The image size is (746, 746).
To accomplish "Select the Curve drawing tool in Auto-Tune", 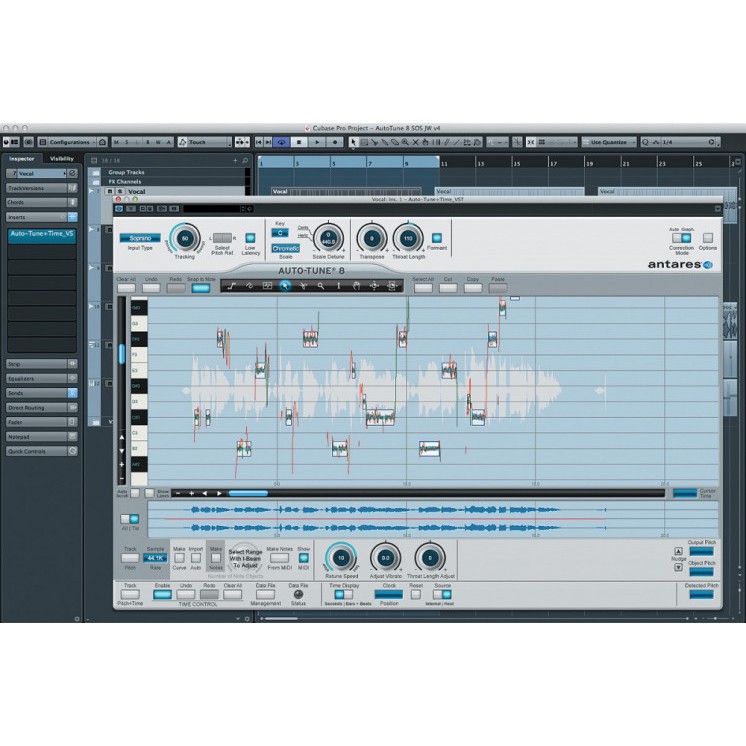I will click(249, 286).
